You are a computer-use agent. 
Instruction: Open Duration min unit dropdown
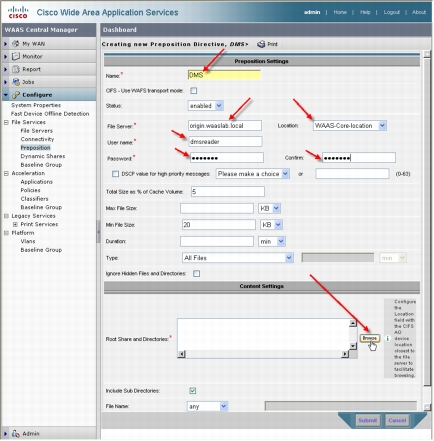tap(272, 241)
